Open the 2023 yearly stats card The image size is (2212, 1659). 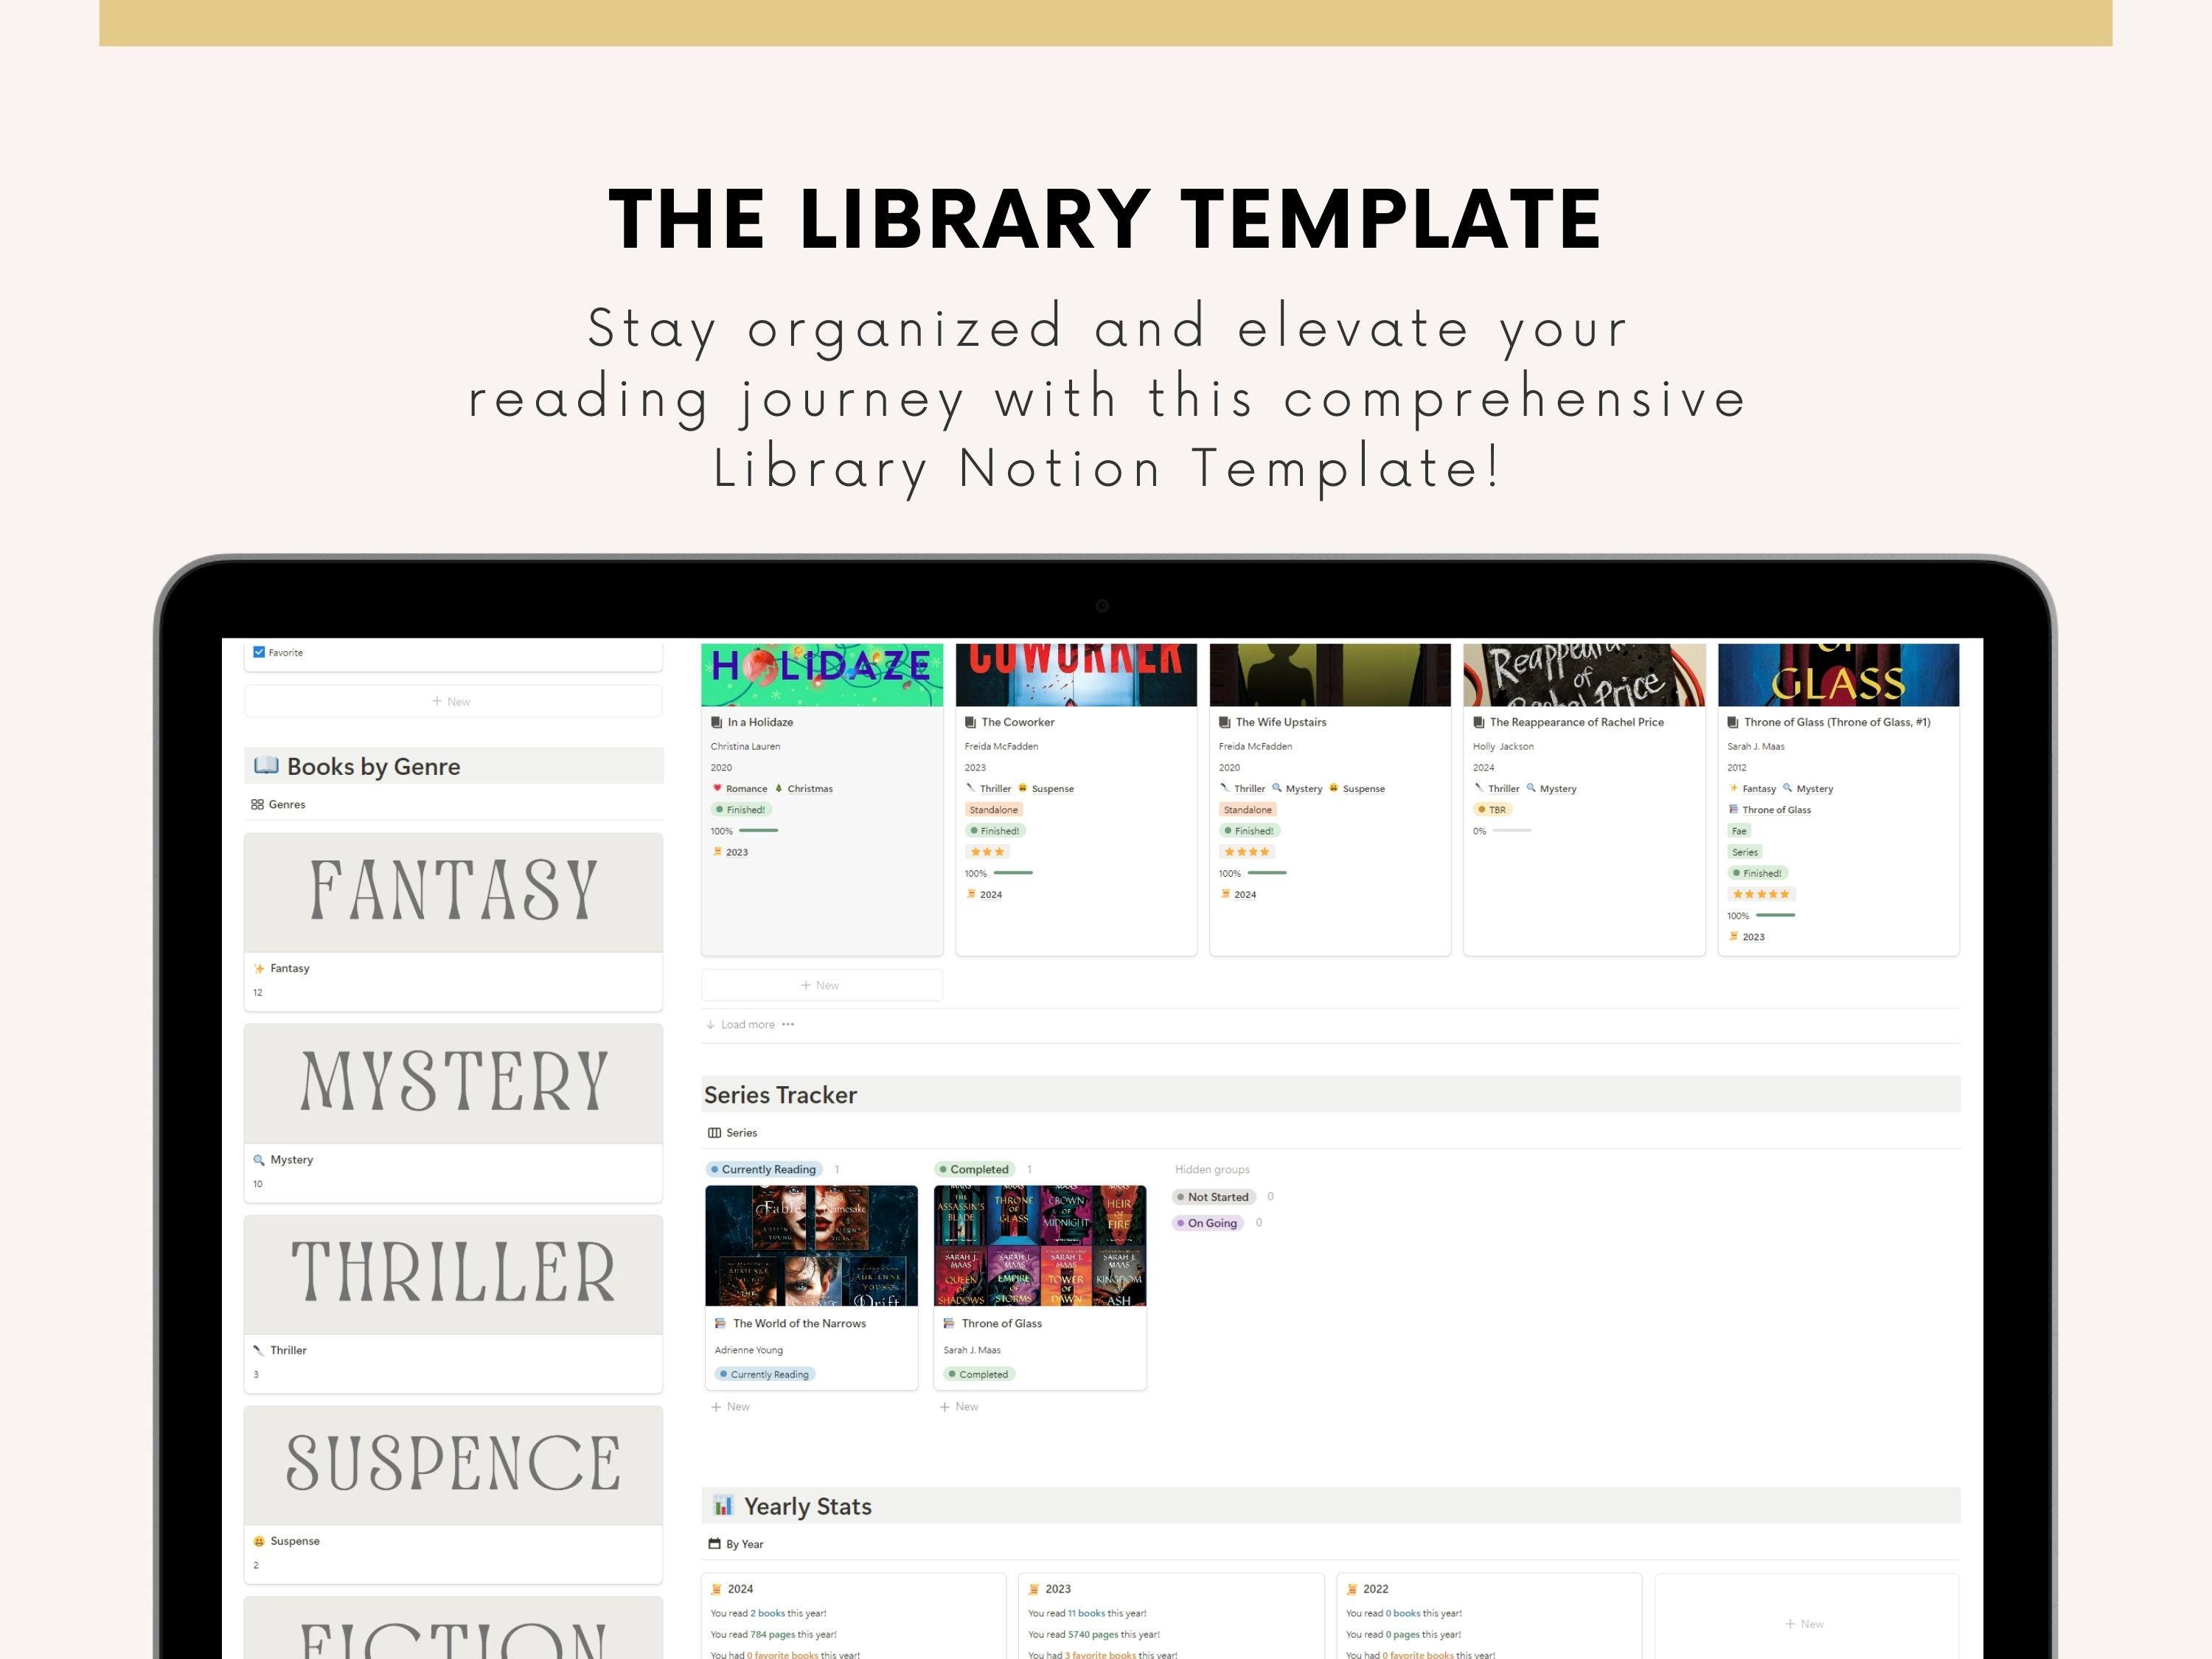coord(1171,1616)
